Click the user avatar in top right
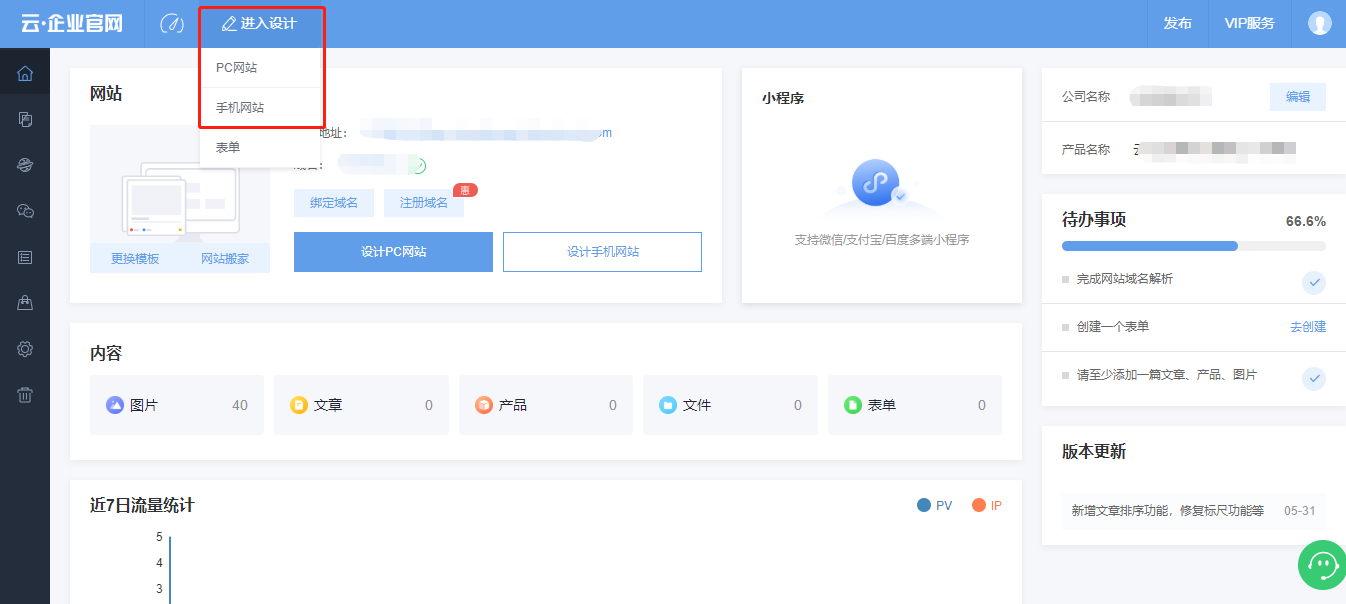Screen dimensions: 1346x604 tap(1320, 23)
